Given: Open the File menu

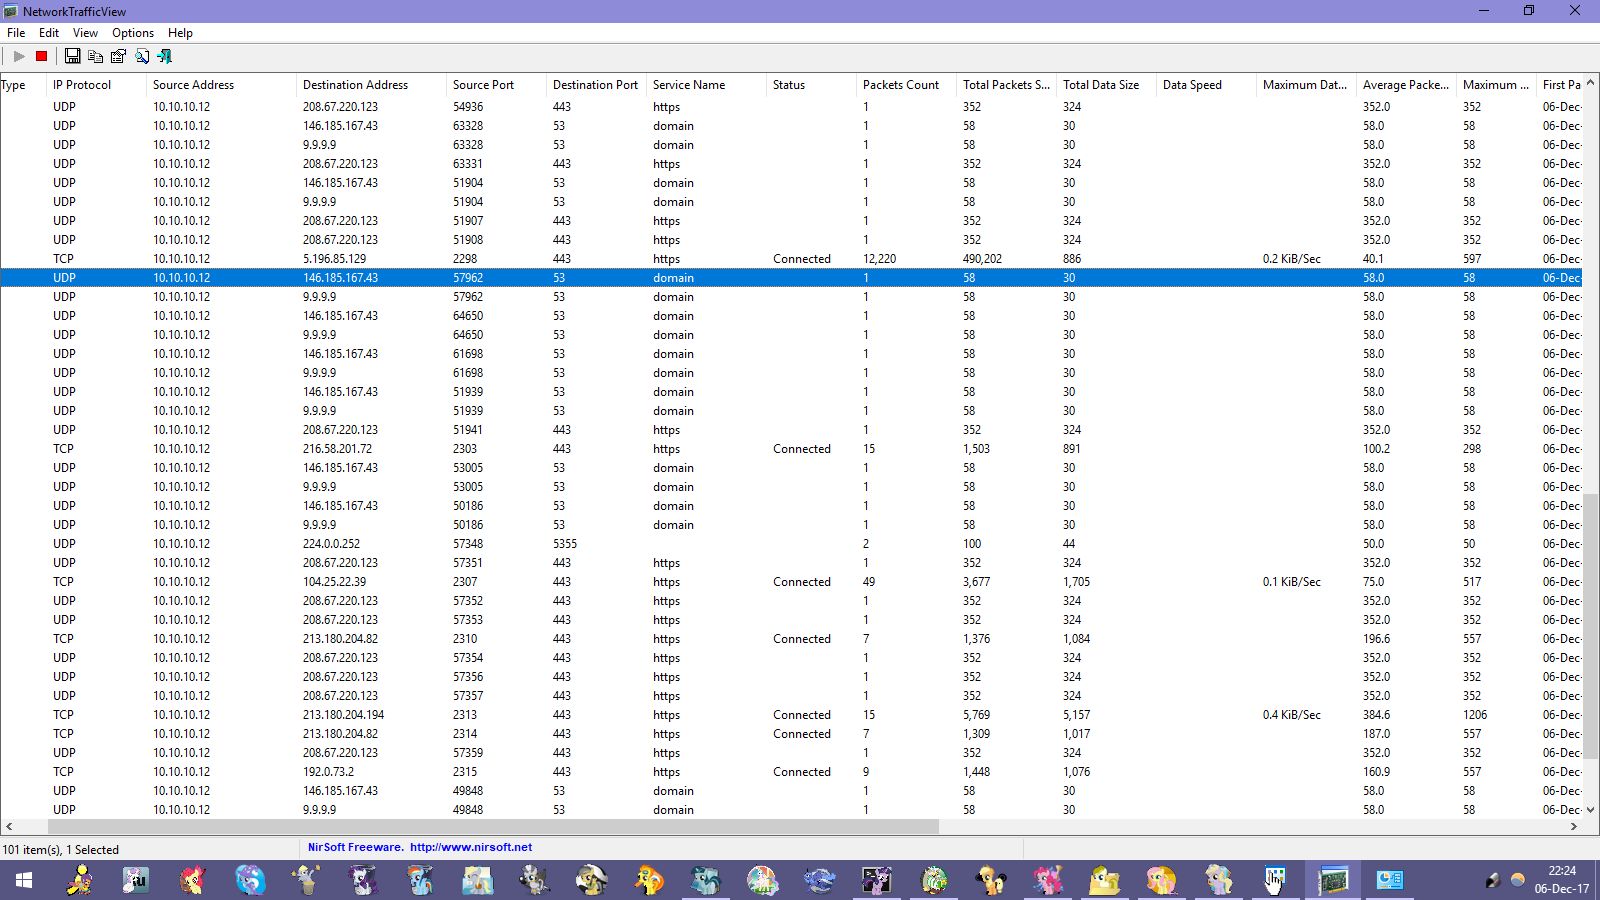Looking at the screenshot, I should (x=16, y=33).
